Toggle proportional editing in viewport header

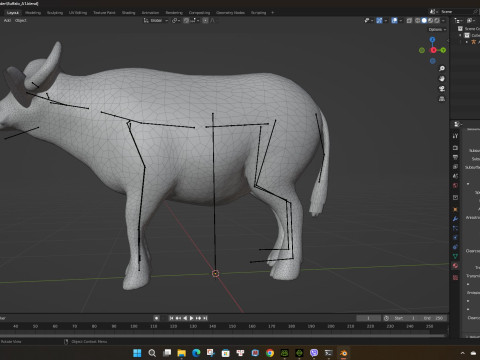[205, 20]
